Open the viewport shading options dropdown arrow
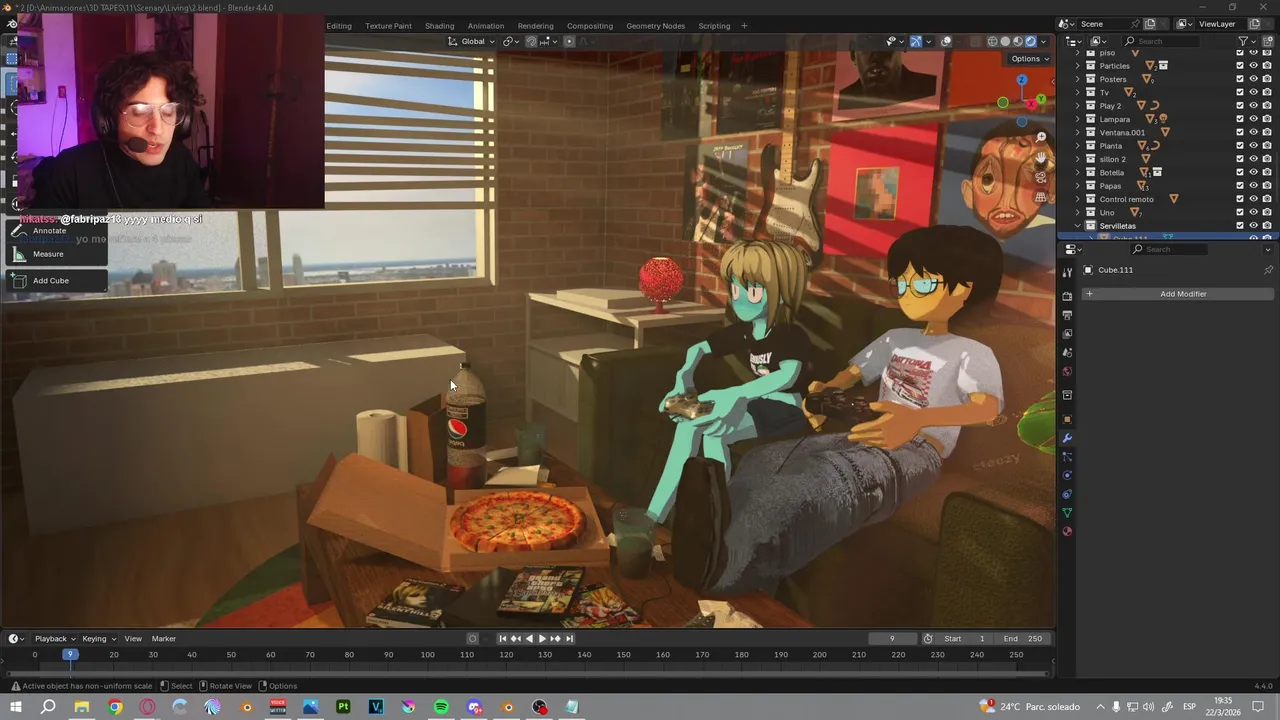This screenshot has height=720, width=1280. (x=1043, y=41)
